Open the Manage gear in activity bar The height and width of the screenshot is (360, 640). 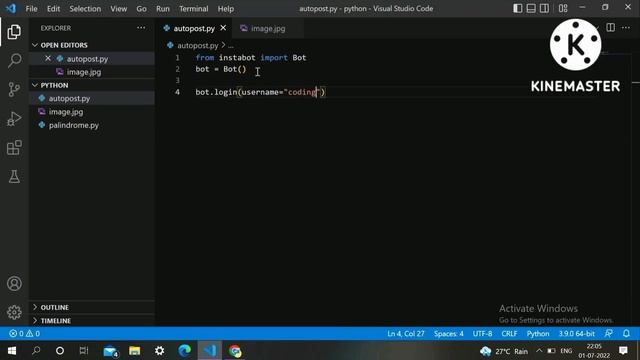pos(14,312)
